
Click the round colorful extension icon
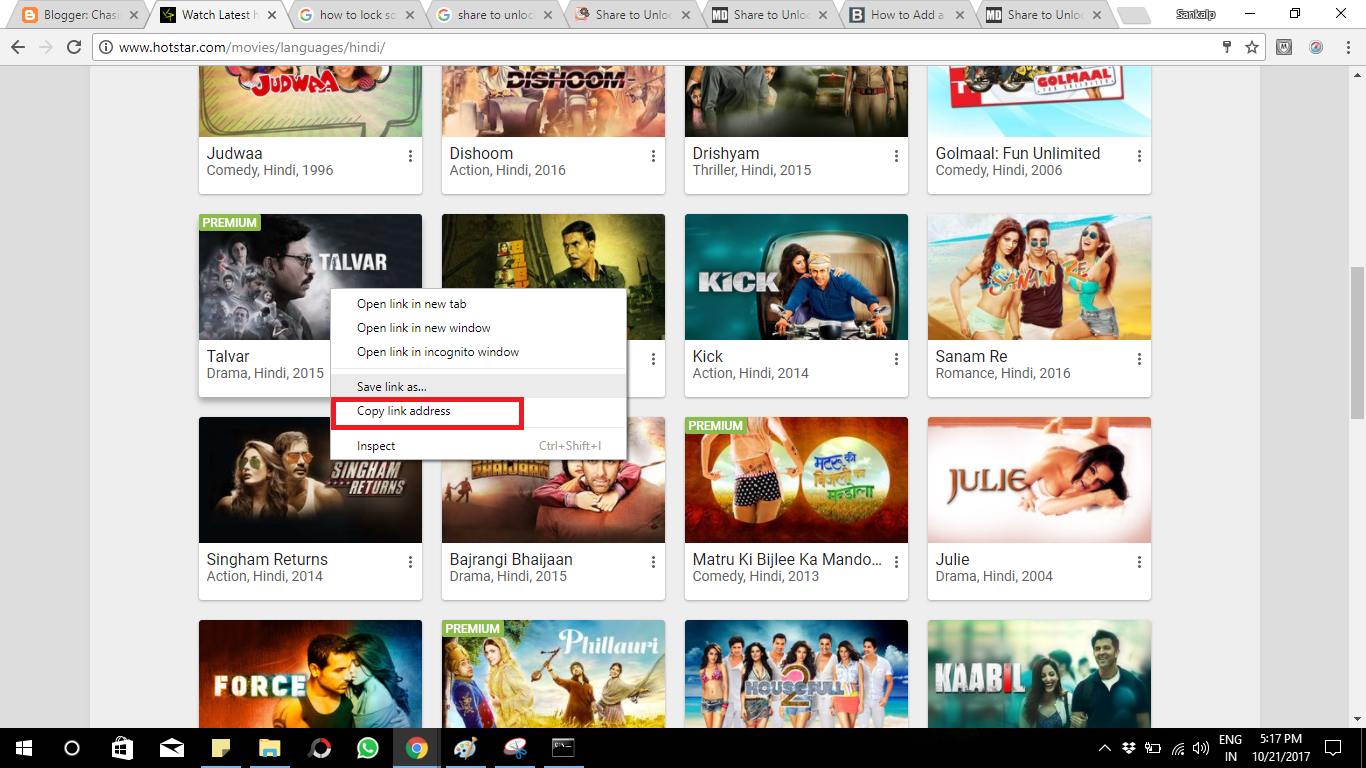[x=1316, y=47]
